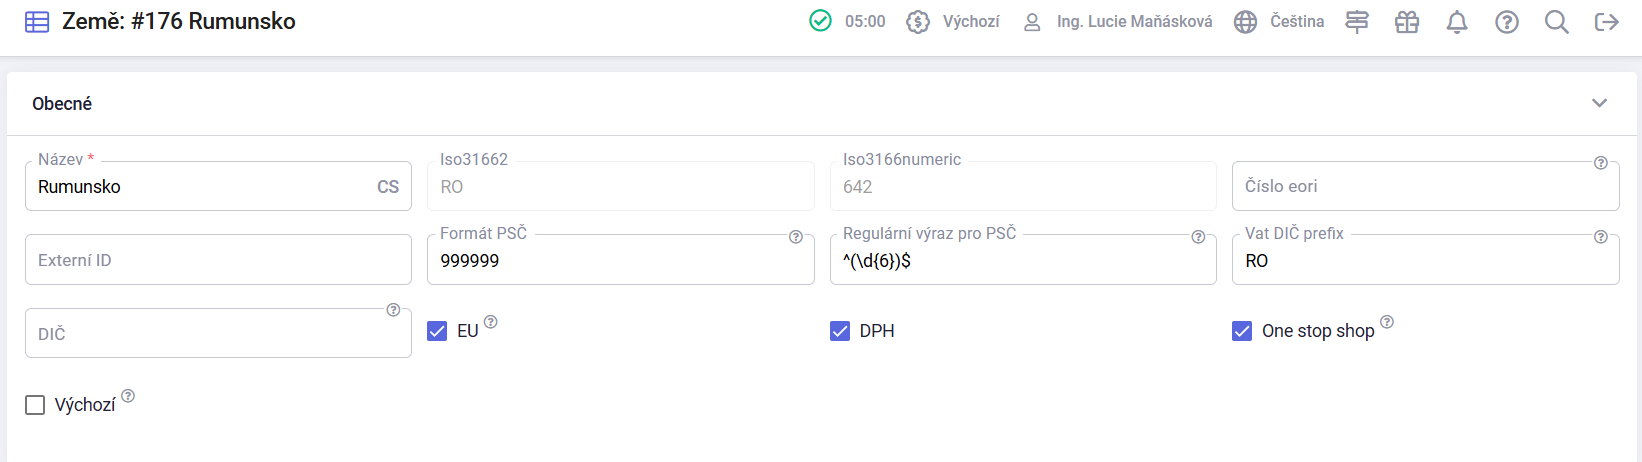This screenshot has width=1642, height=462.
Task: Open the Výchozí currency selector in header
Action: click(953, 22)
